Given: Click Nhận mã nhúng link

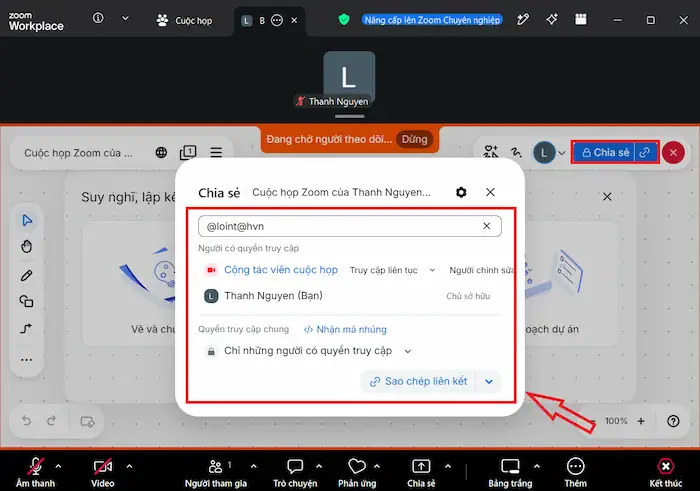Looking at the screenshot, I should 345,329.
